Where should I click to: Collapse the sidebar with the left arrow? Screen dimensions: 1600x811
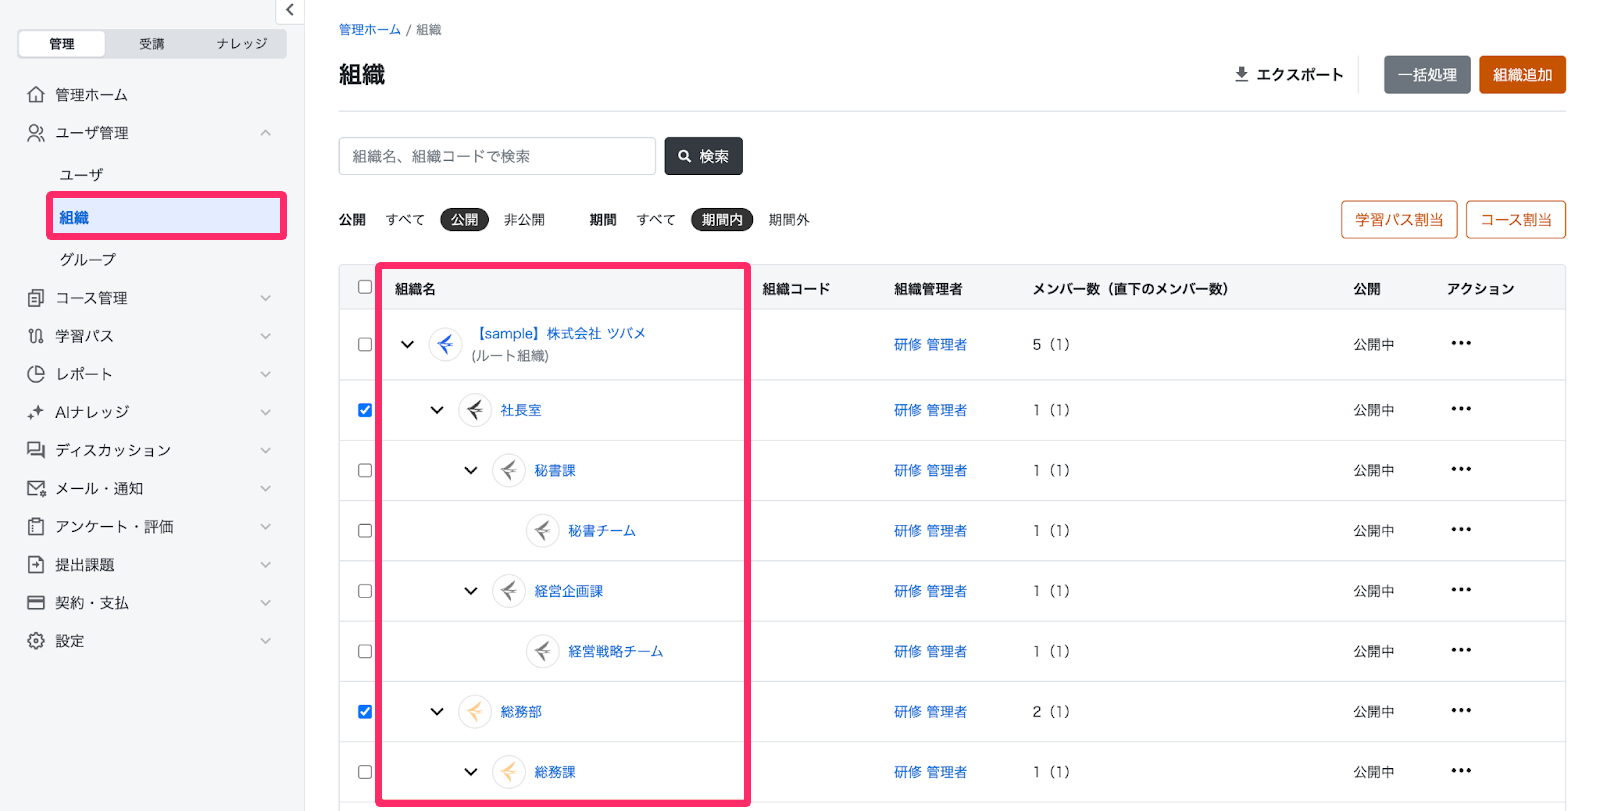point(290,10)
